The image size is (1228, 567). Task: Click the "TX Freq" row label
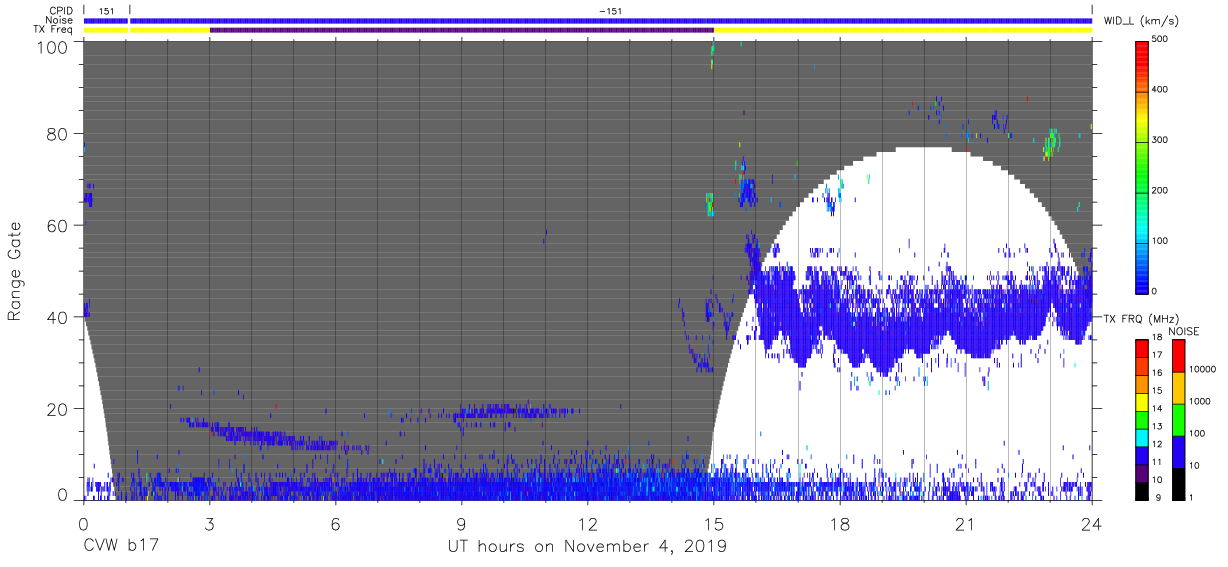pos(54,30)
